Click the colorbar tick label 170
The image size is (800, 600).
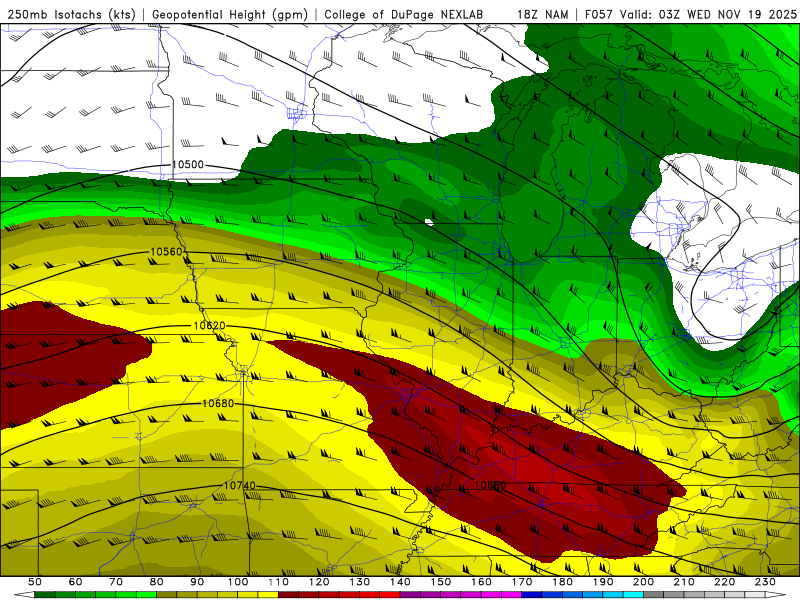[522, 582]
